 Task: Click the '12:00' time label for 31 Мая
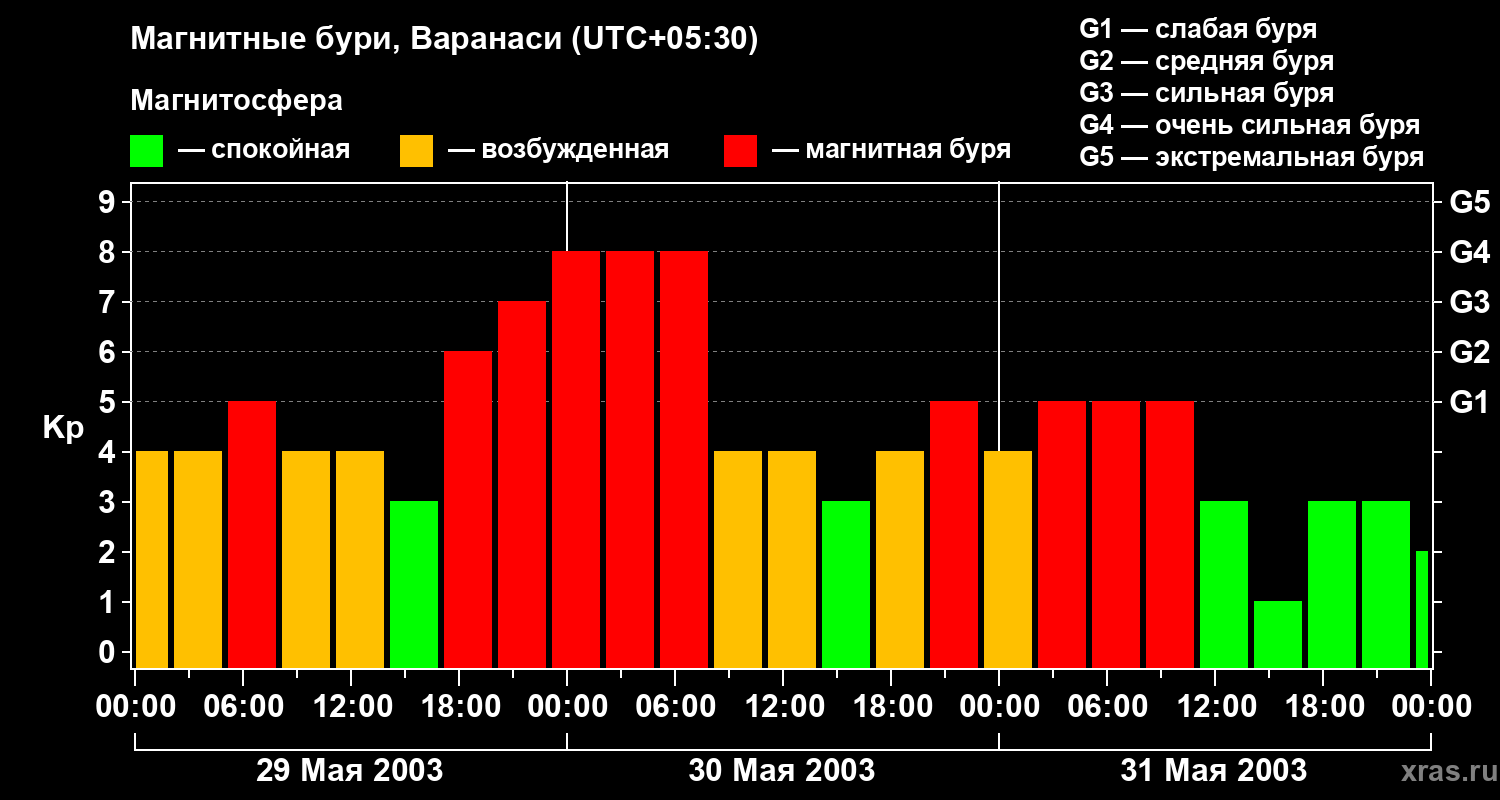coord(1215,706)
